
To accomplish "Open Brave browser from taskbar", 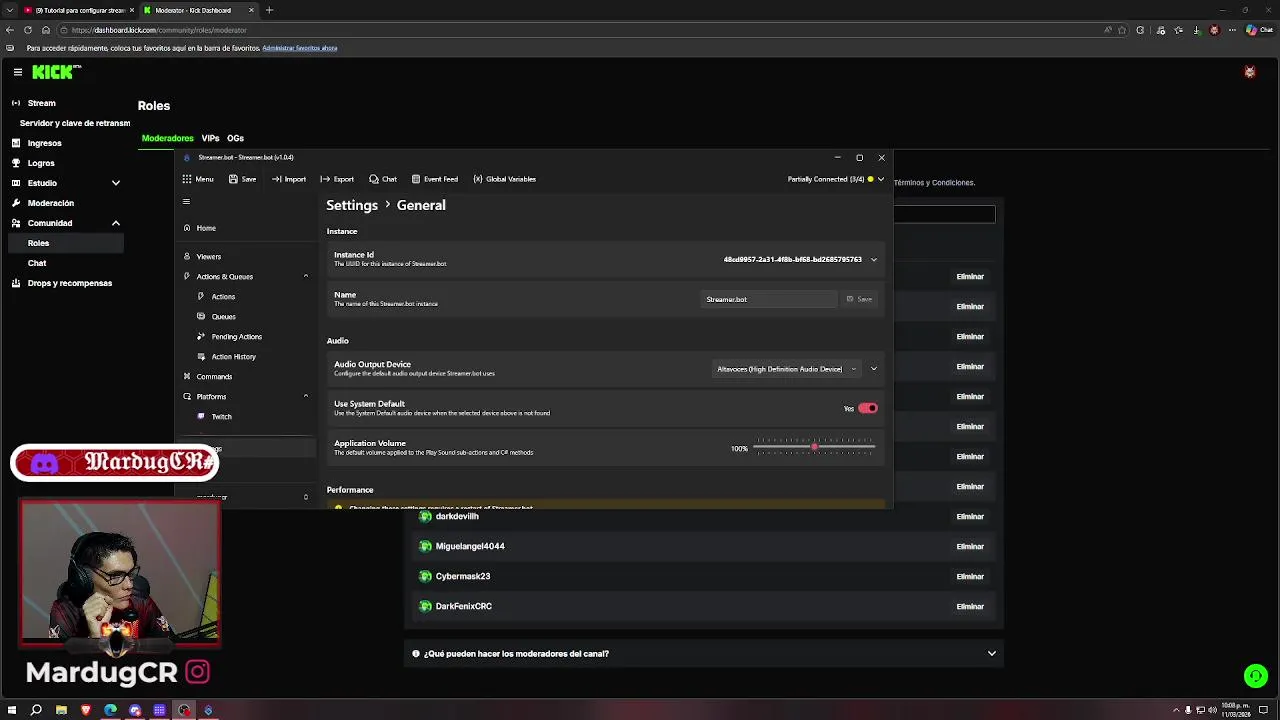I will tap(86, 710).
